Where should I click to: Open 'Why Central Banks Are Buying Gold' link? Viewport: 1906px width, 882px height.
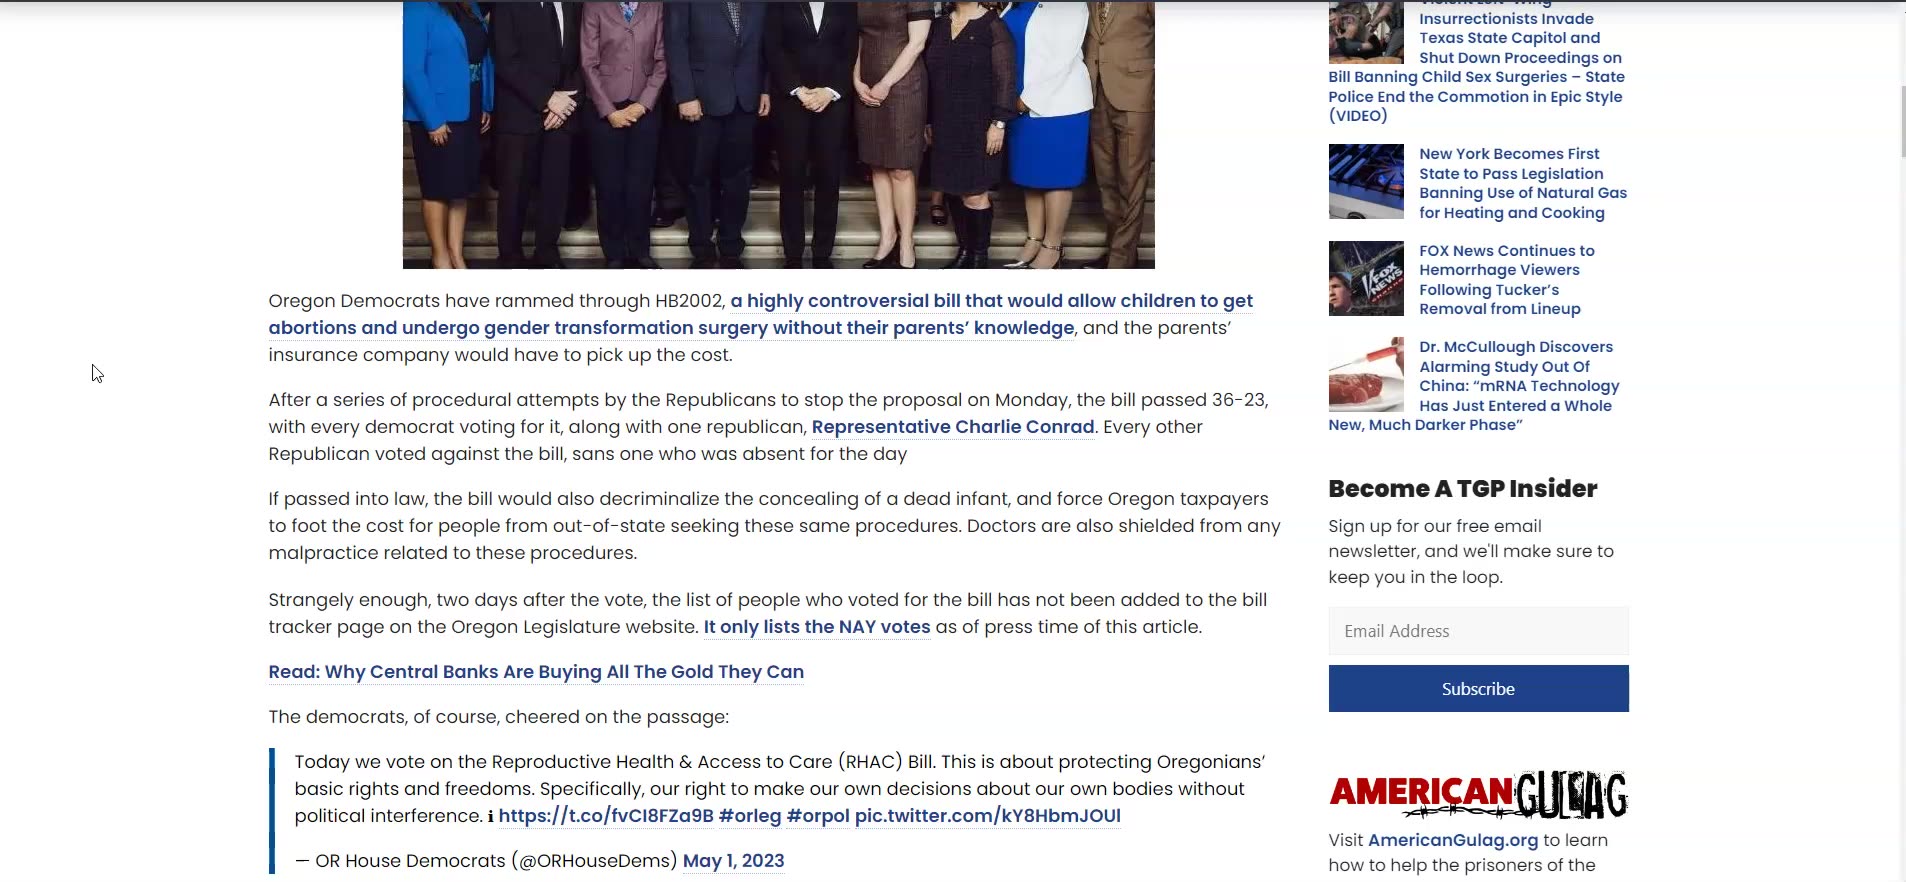tap(536, 672)
